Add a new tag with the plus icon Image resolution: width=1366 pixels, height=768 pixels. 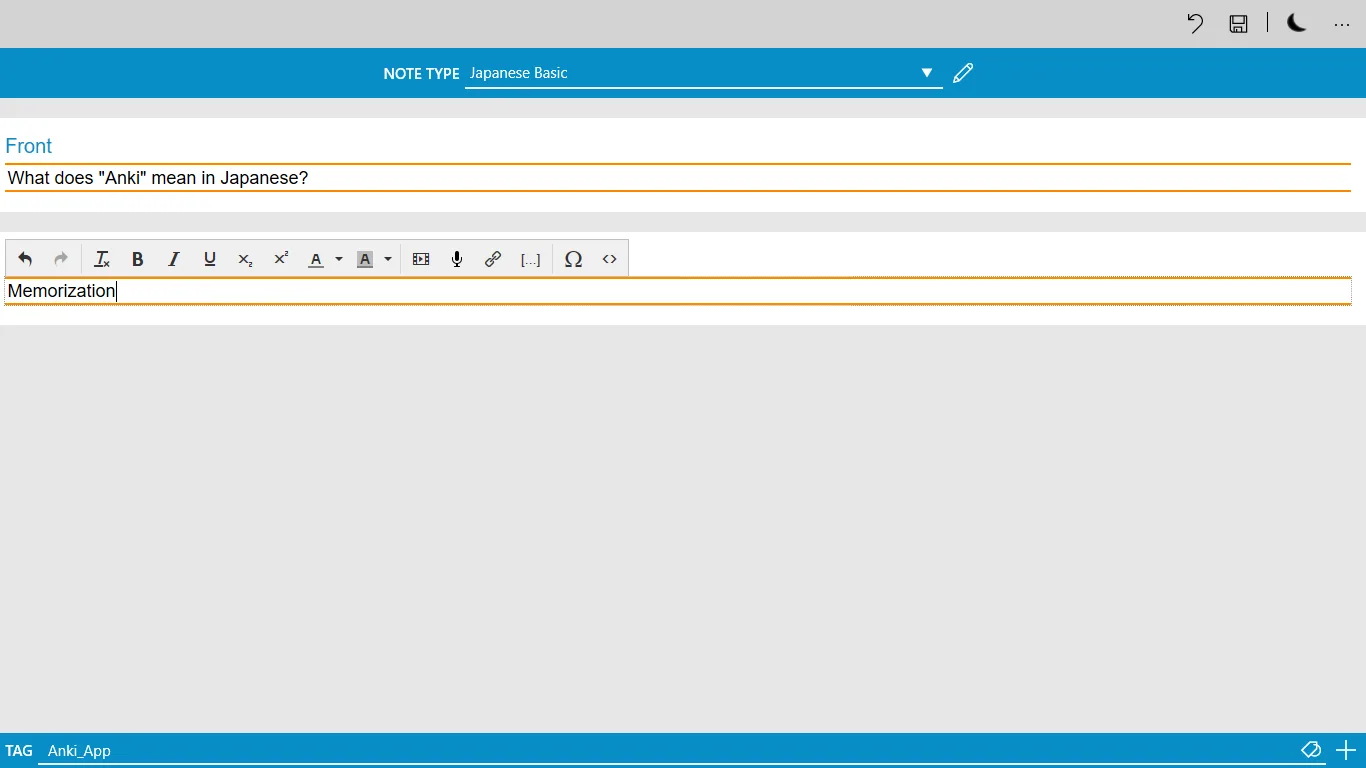click(x=1346, y=750)
